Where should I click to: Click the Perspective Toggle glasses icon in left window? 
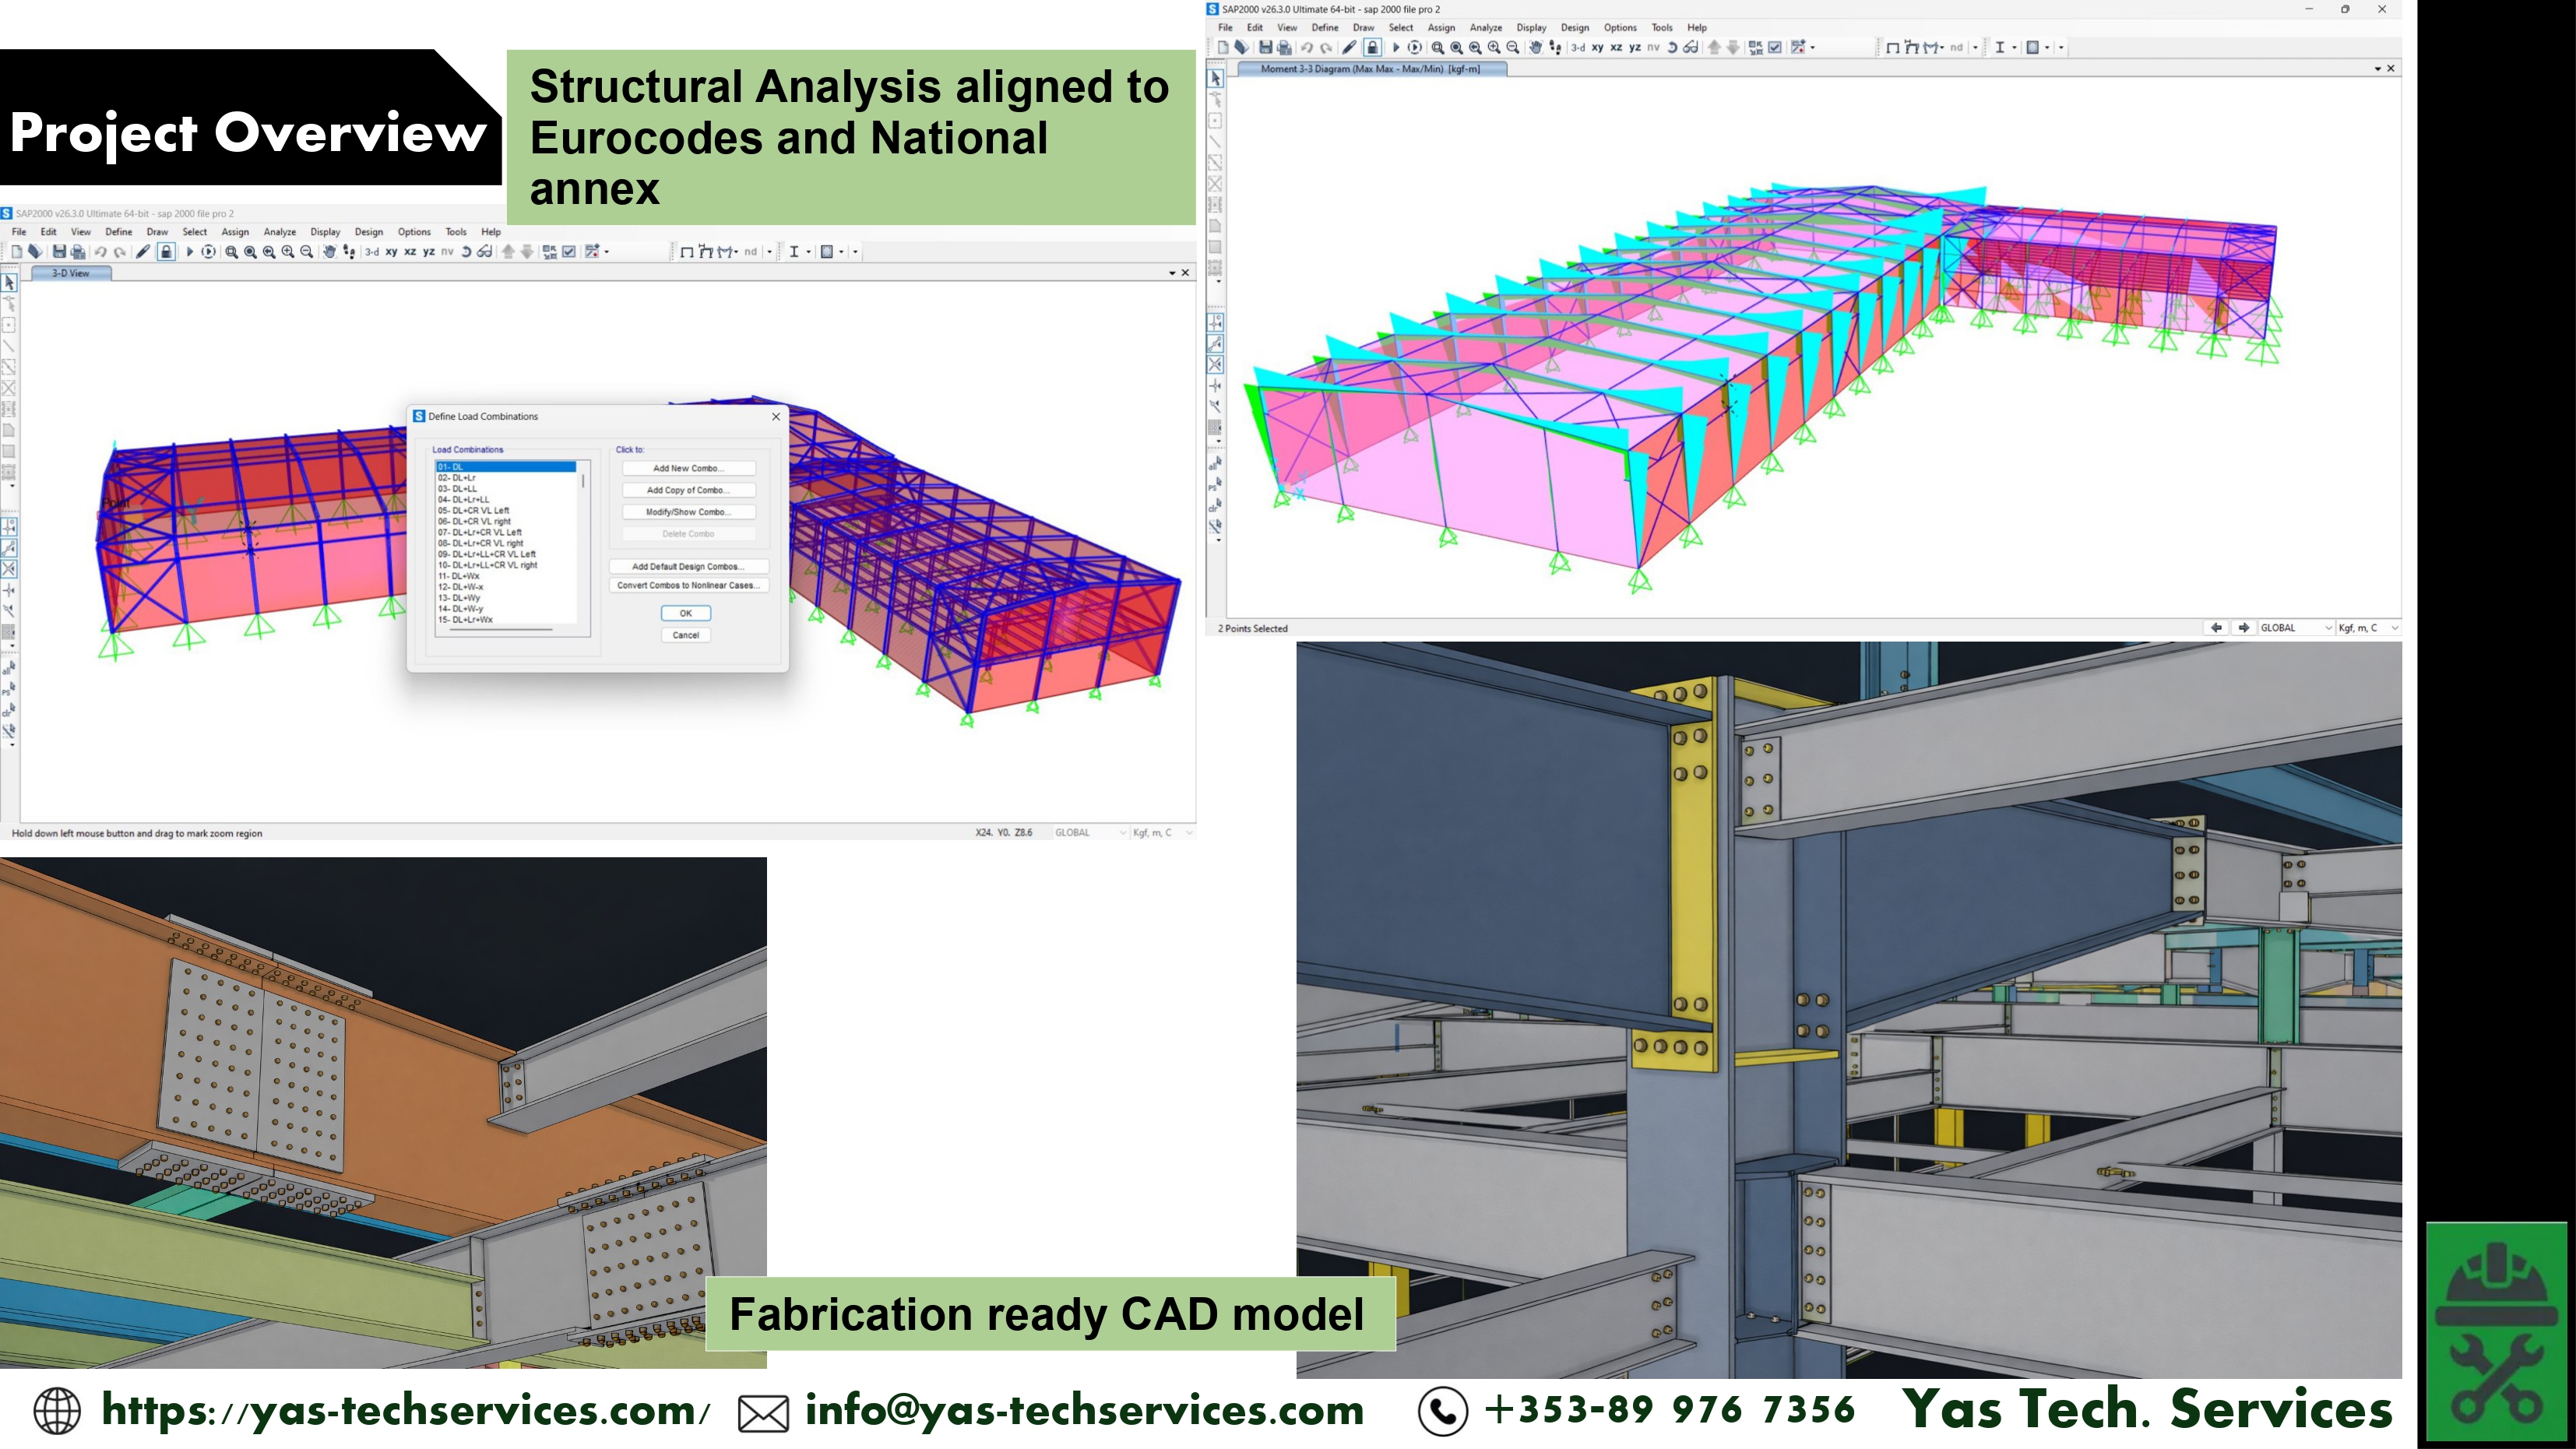tap(485, 252)
